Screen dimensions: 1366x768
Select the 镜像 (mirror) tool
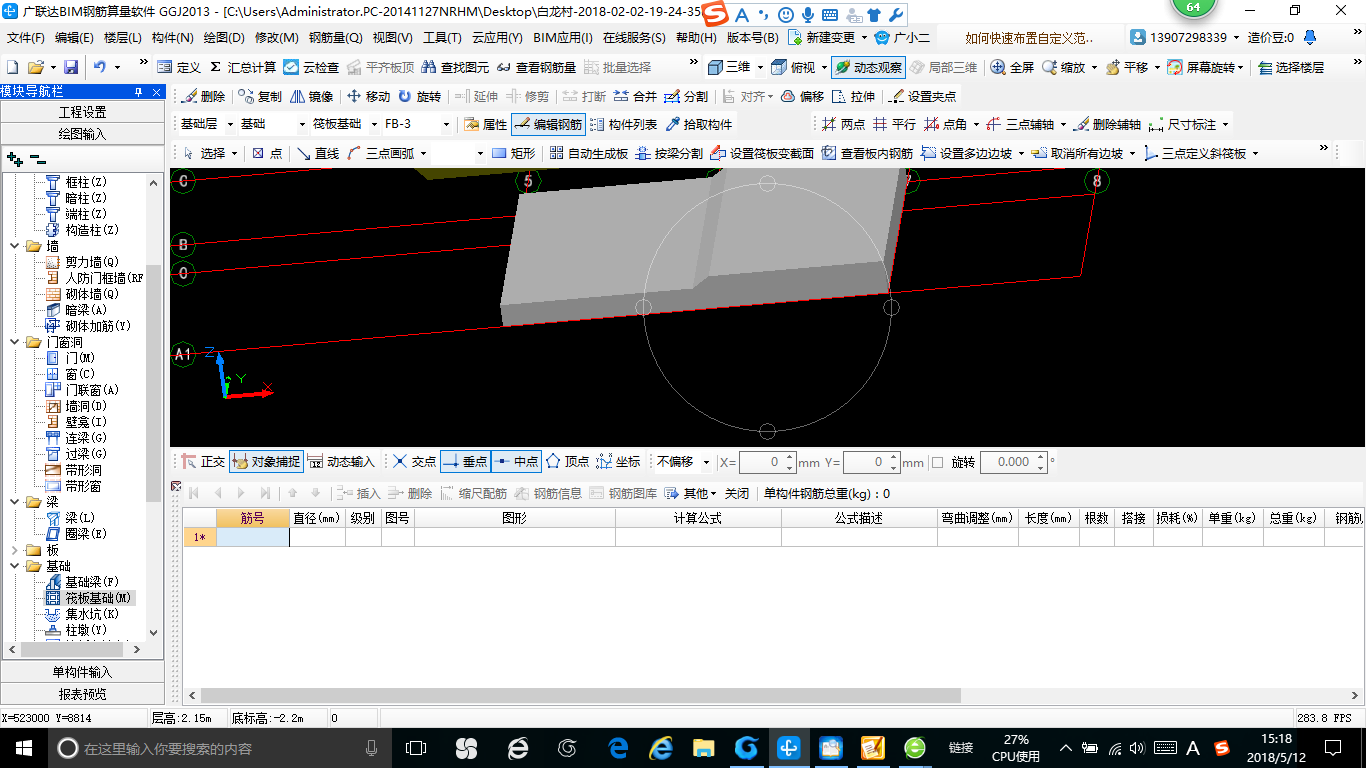(x=312, y=97)
